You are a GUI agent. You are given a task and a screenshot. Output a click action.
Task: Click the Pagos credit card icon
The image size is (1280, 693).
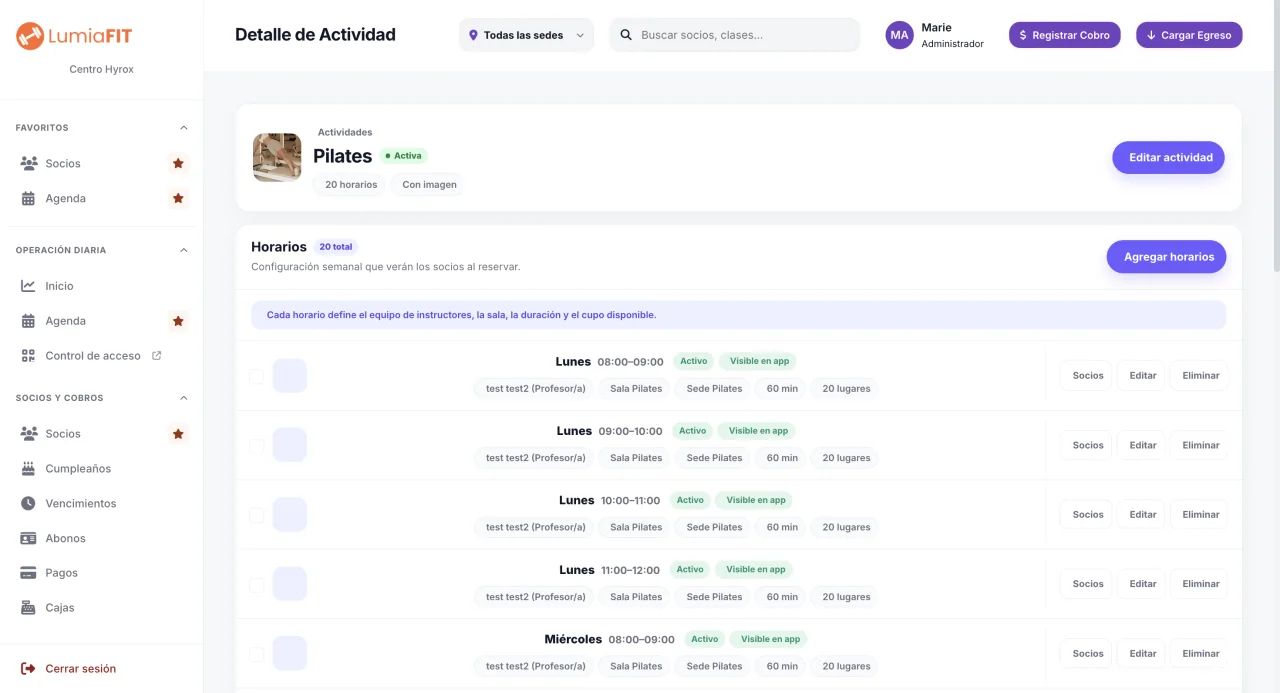click(28, 573)
